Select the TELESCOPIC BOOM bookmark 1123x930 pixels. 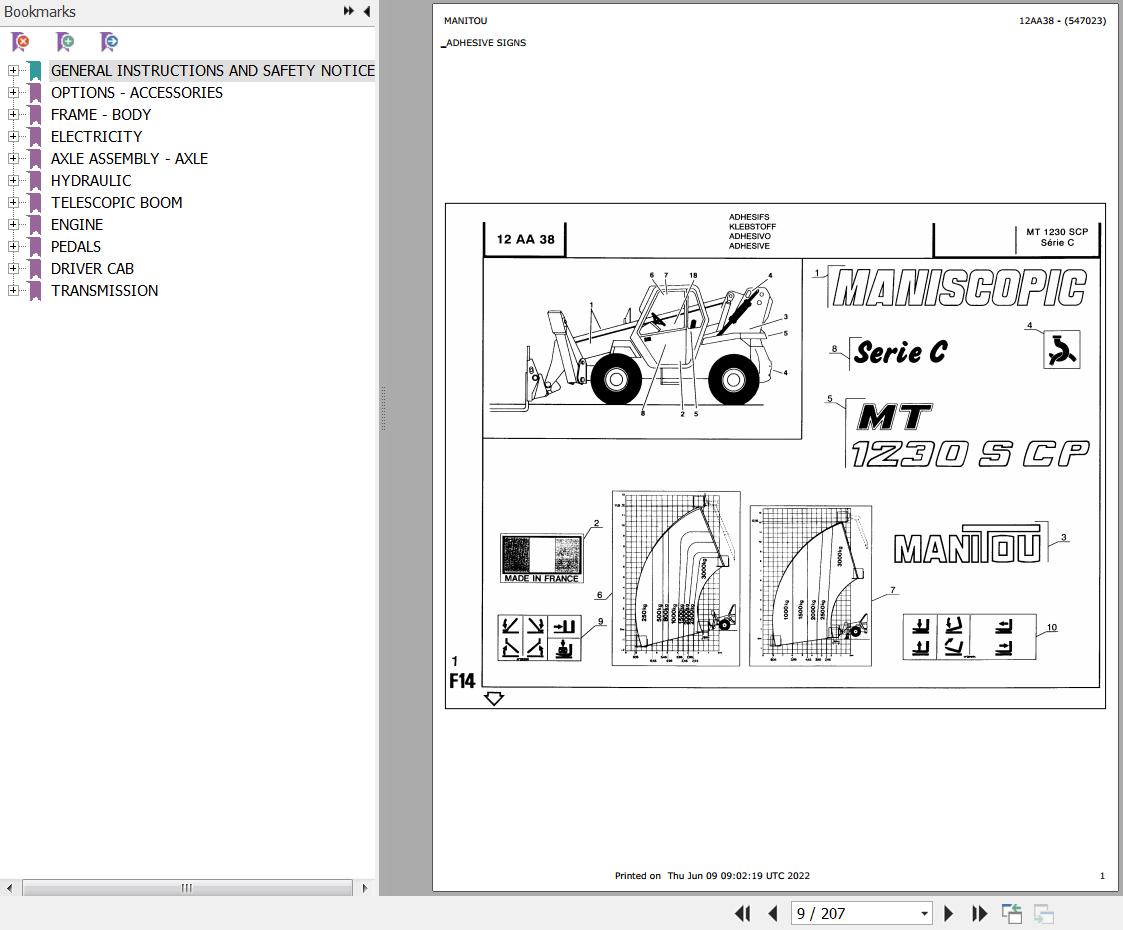pos(116,202)
